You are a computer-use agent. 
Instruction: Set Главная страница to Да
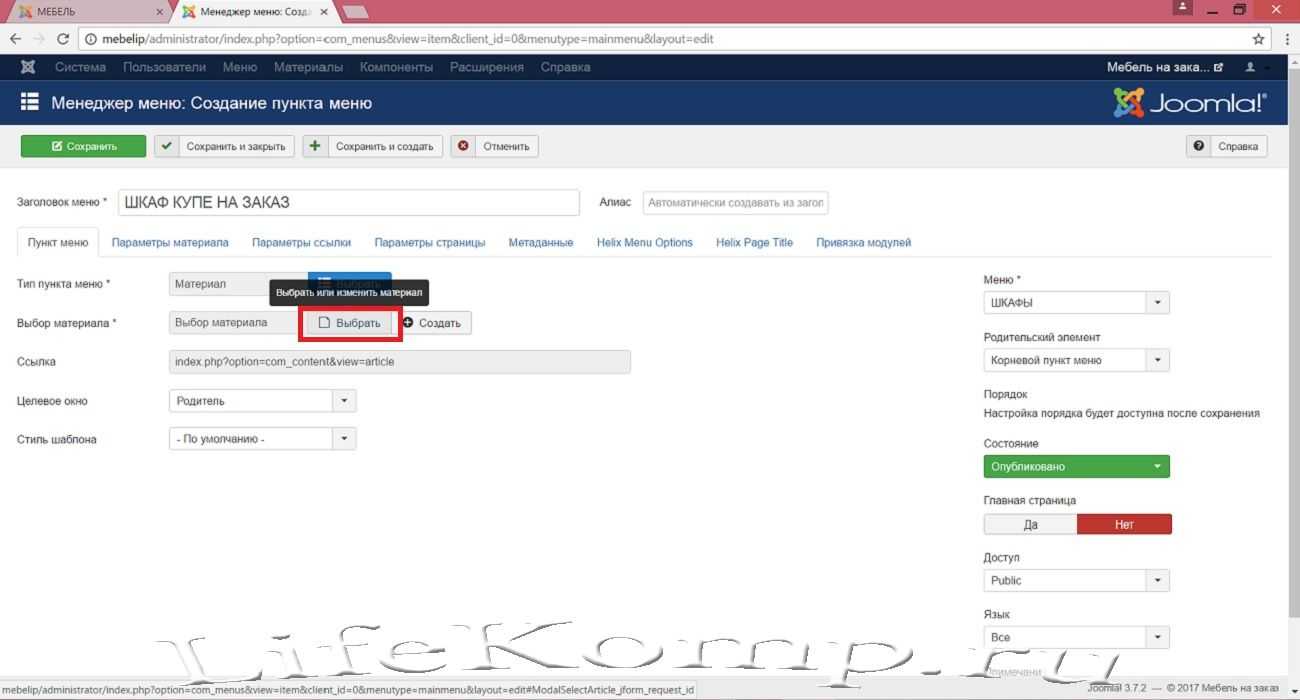pos(1030,524)
